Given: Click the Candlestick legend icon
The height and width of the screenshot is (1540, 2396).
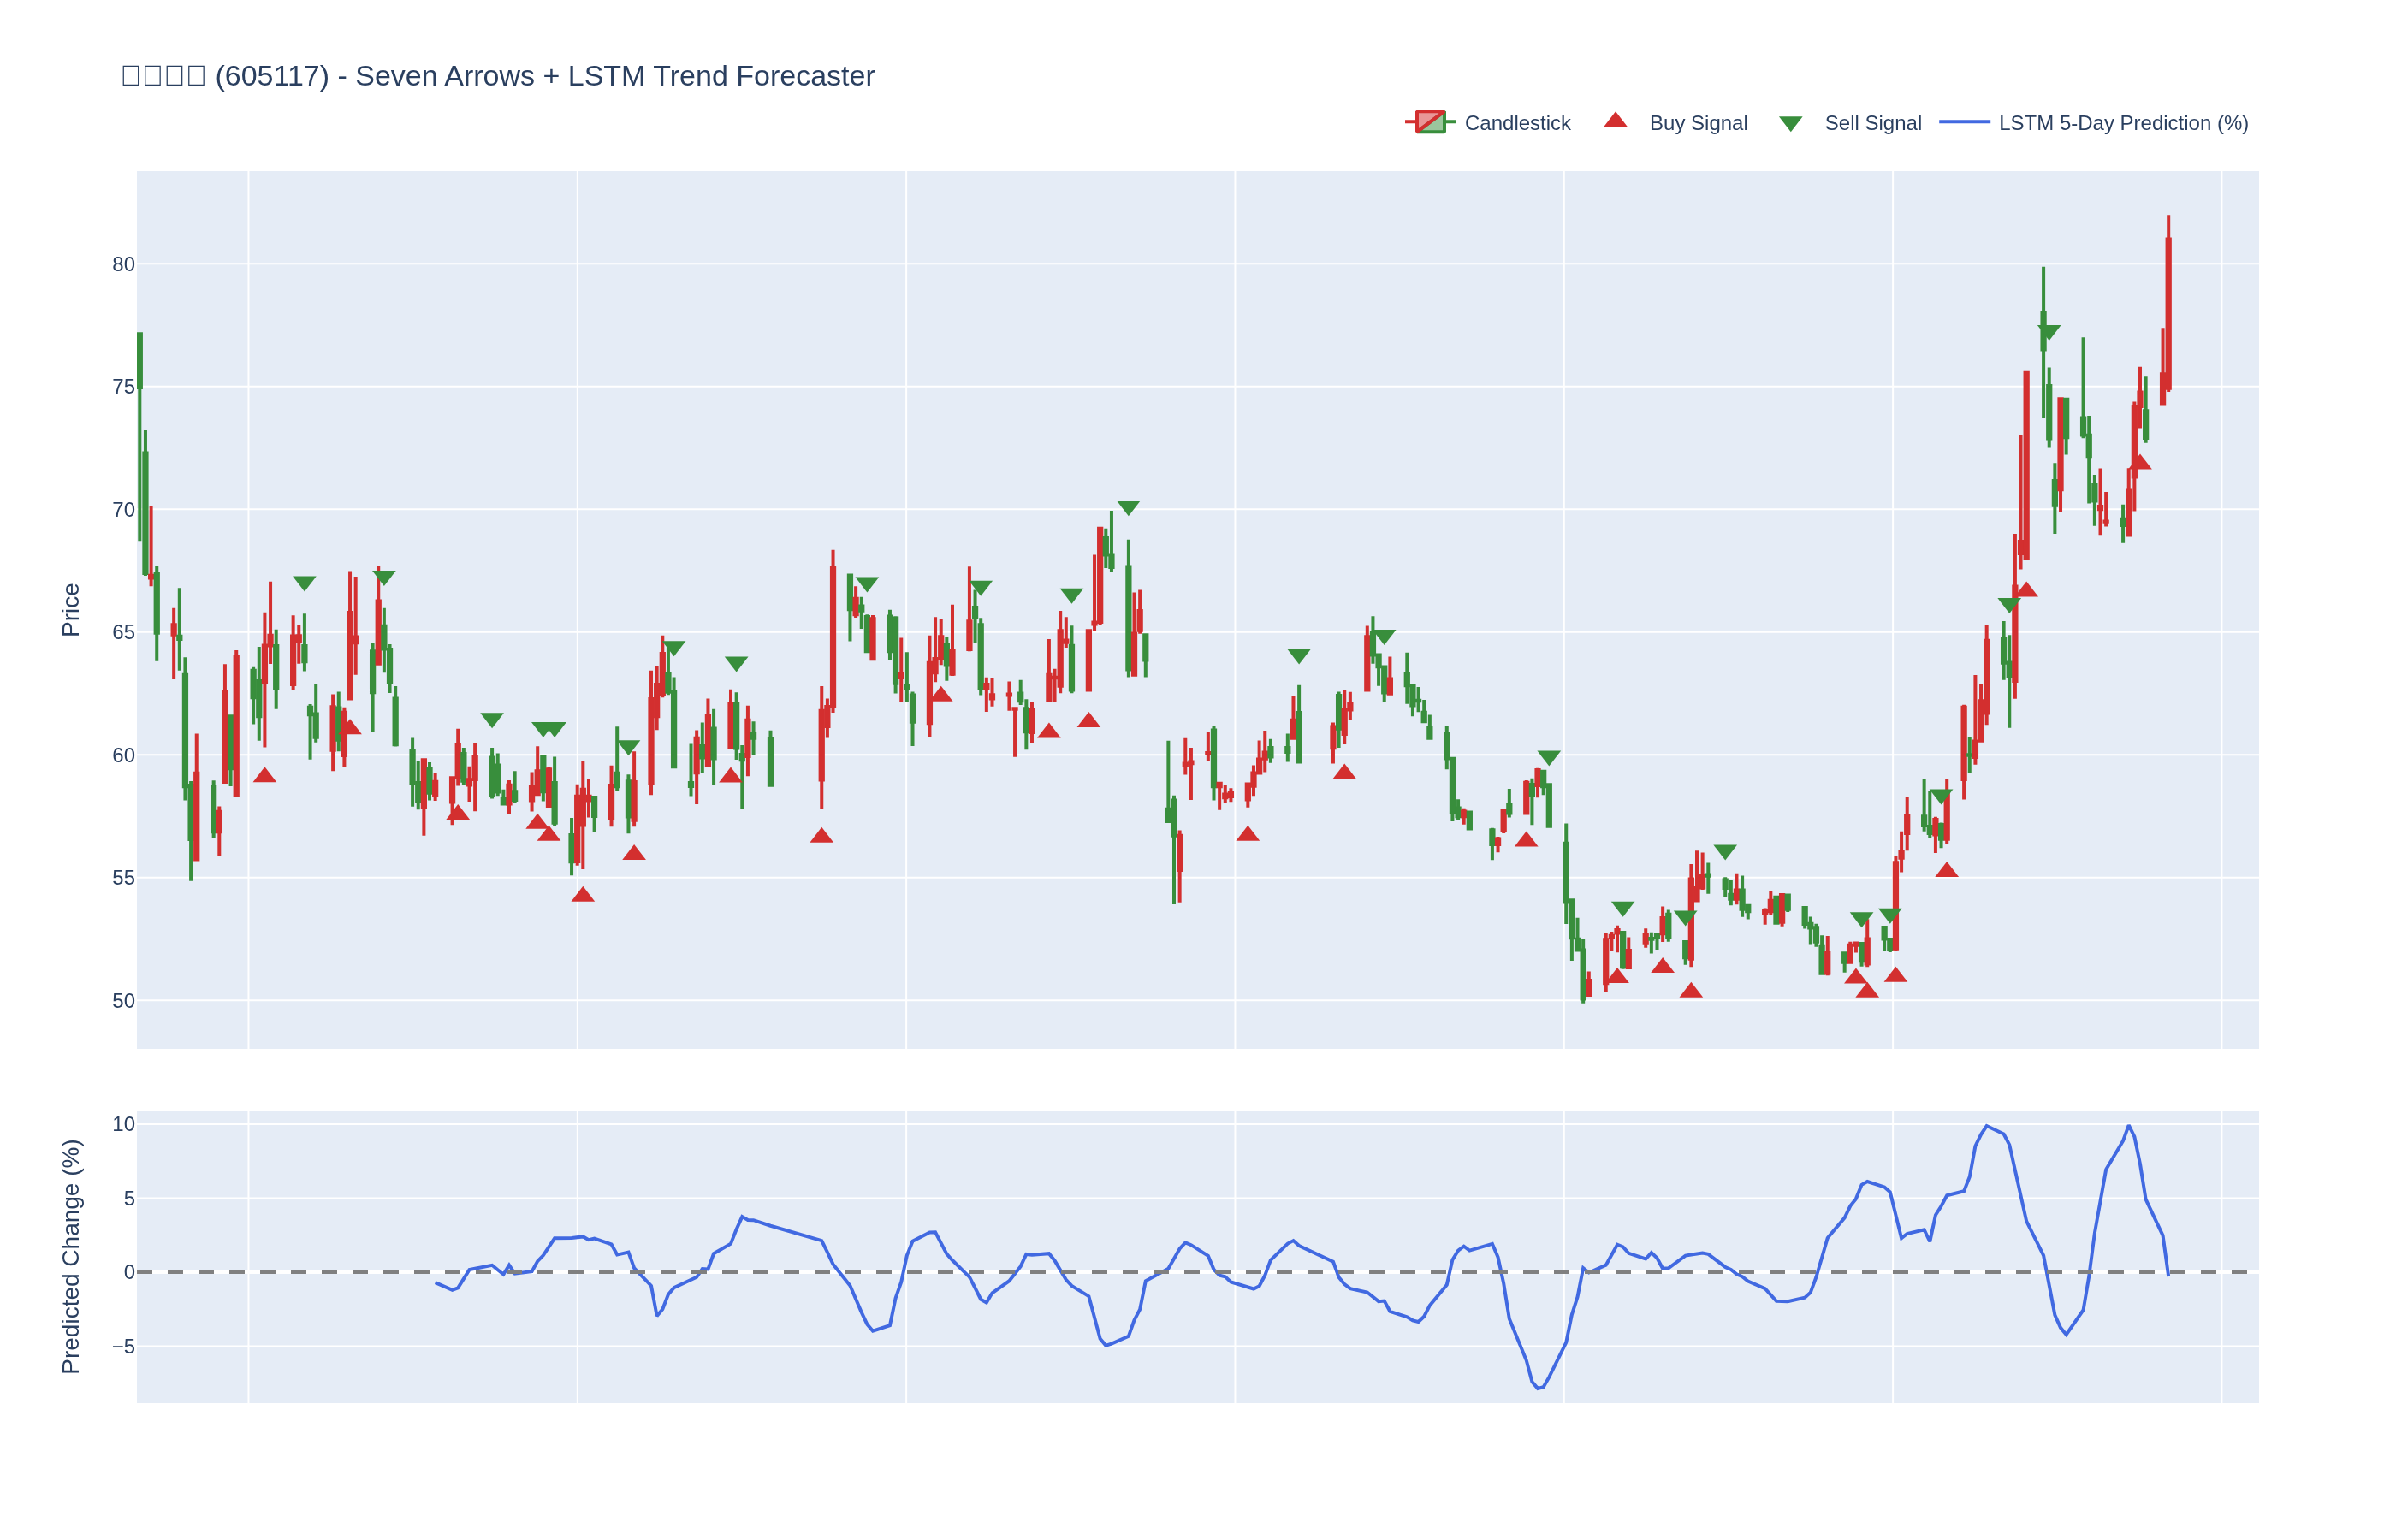Looking at the screenshot, I should pyautogui.click(x=1430, y=122).
